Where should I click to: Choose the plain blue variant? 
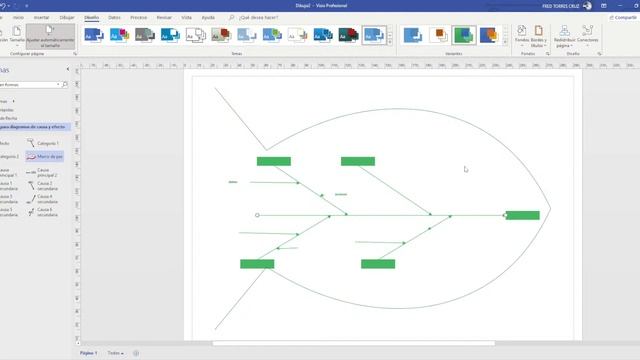pos(413,36)
